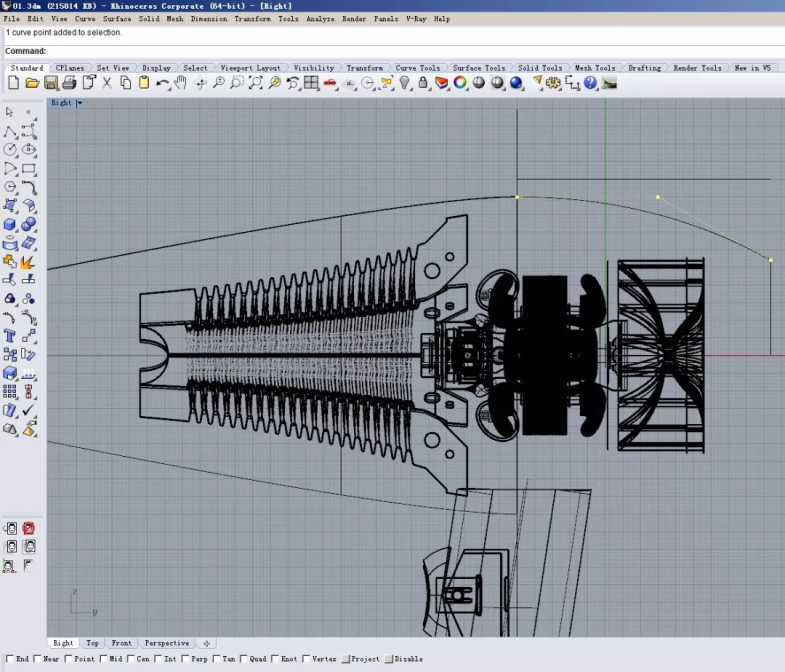Enable the End object snap checkbox
The height and width of the screenshot is (672, 785).
[x=10, y=659]
